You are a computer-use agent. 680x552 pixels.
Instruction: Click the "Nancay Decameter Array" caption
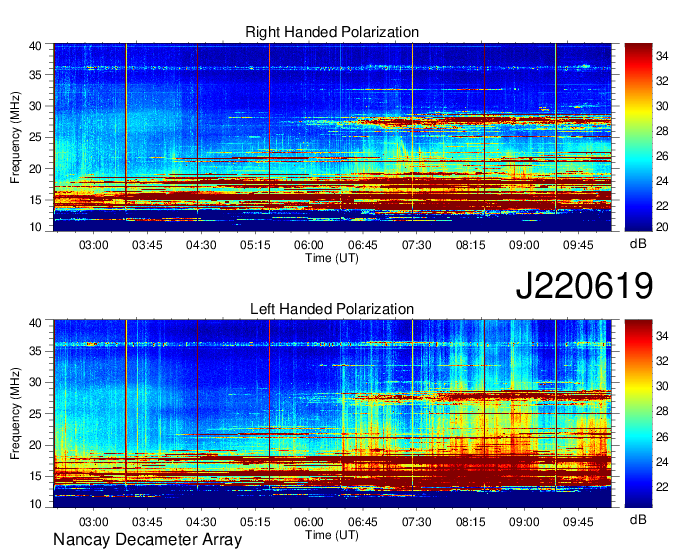coord(147,540)
